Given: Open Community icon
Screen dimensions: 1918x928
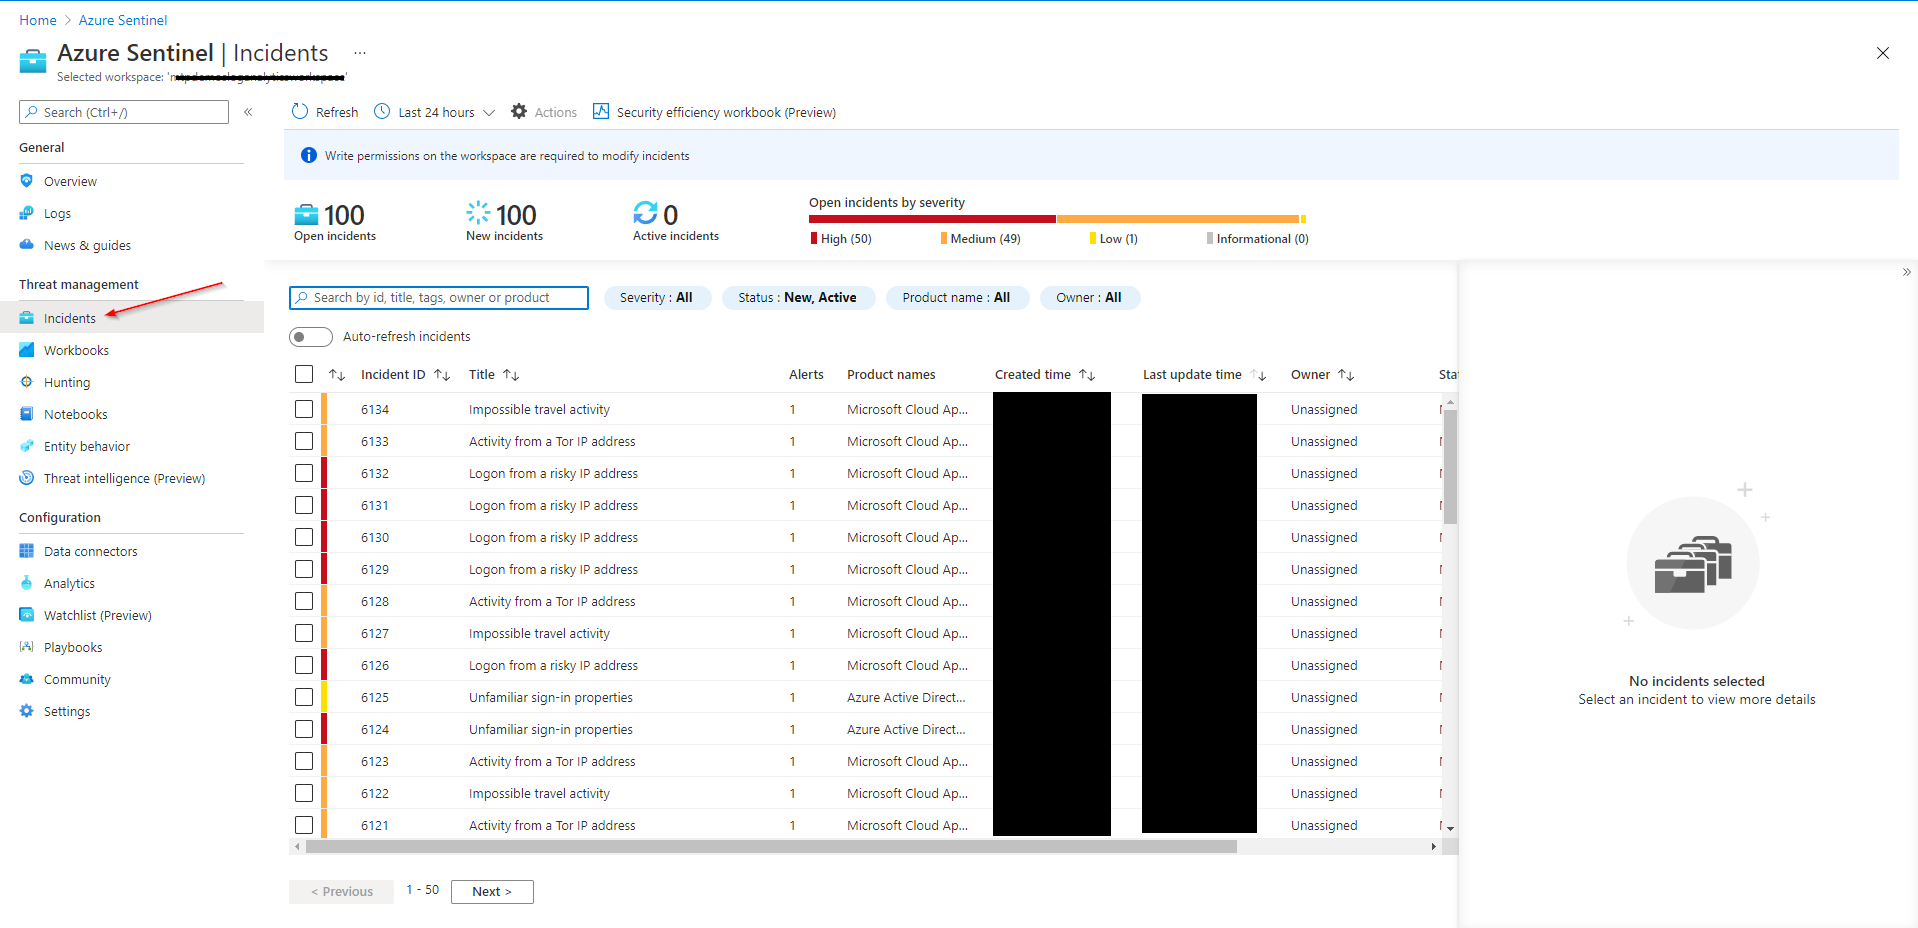Looking at the screenshot, I should click(27, 679).
